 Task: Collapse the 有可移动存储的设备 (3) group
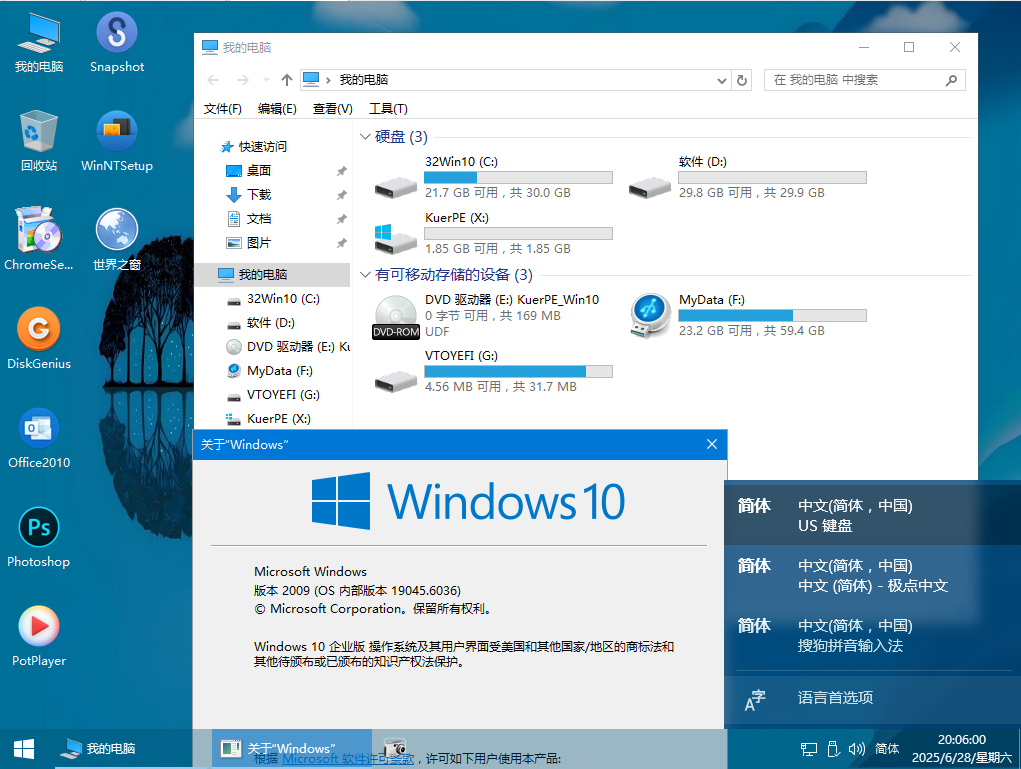pyautogui.click(x=365, y=275)
